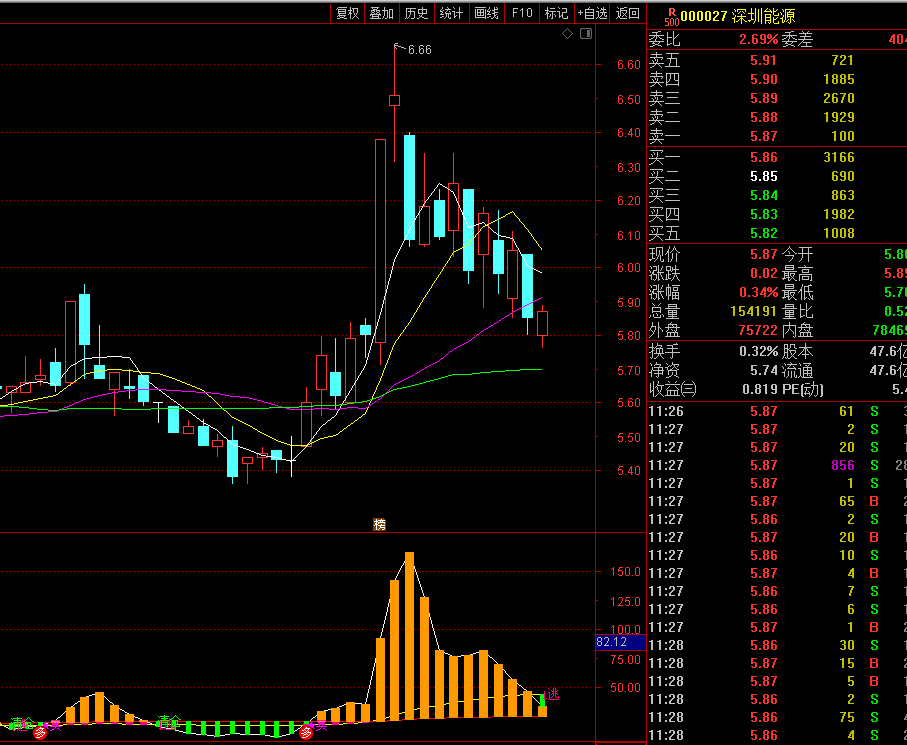The height and width of the screenshot is (745, 907).
Task: Select the 卖四 volume 1885
Action: point(839,79)
